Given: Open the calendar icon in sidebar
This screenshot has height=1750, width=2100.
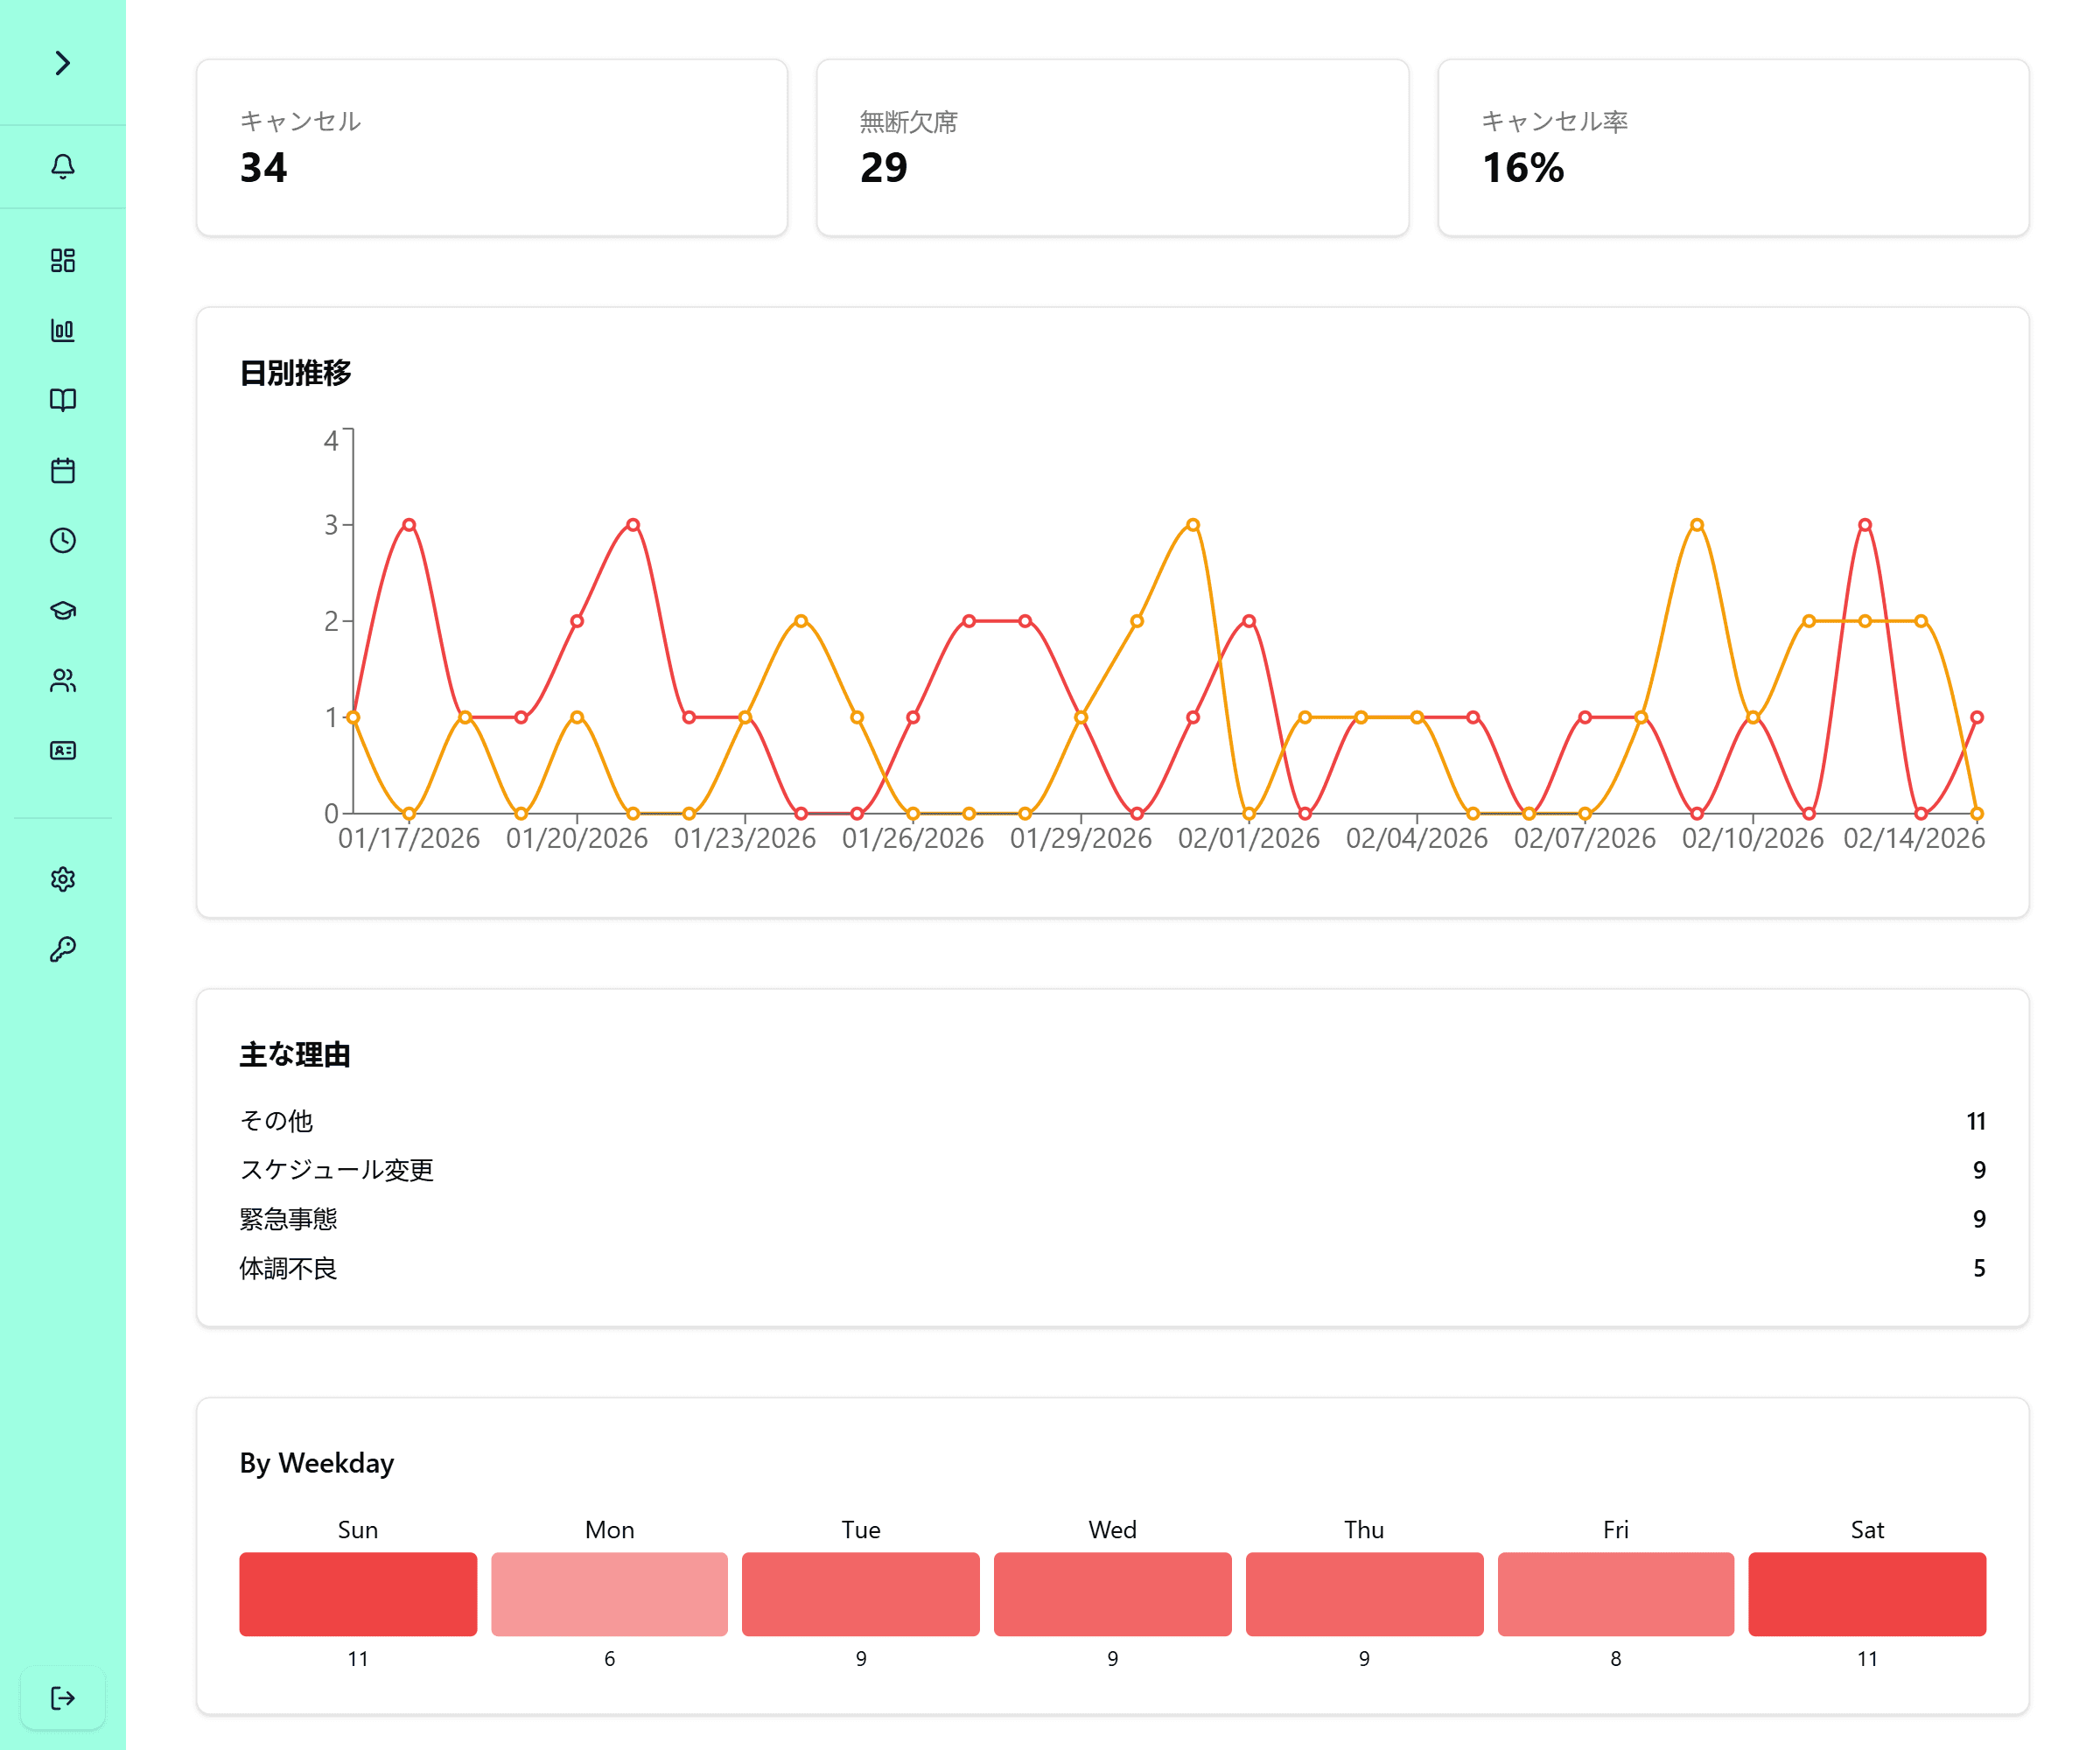Looking at the screenshot, I should [x=62, y=470].
